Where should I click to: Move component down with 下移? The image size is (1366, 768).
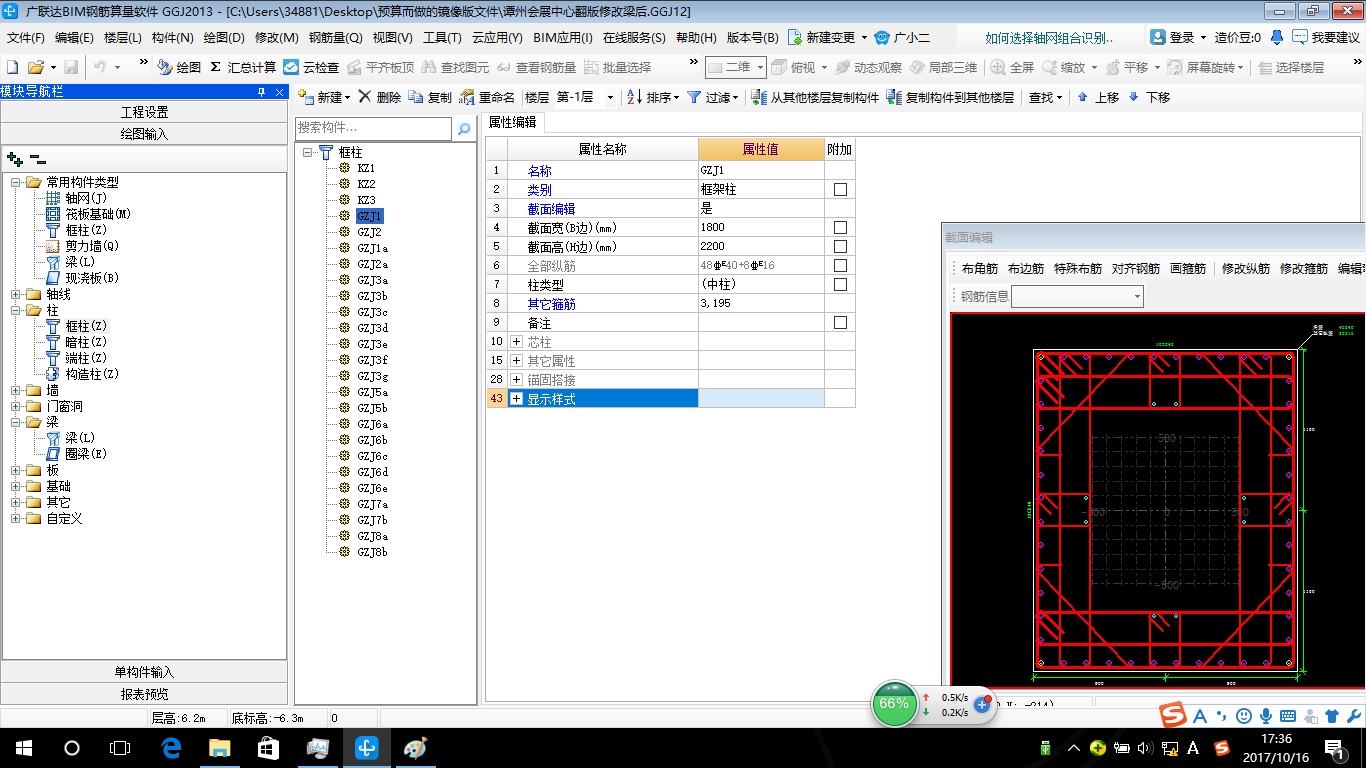coord(1148,97)
